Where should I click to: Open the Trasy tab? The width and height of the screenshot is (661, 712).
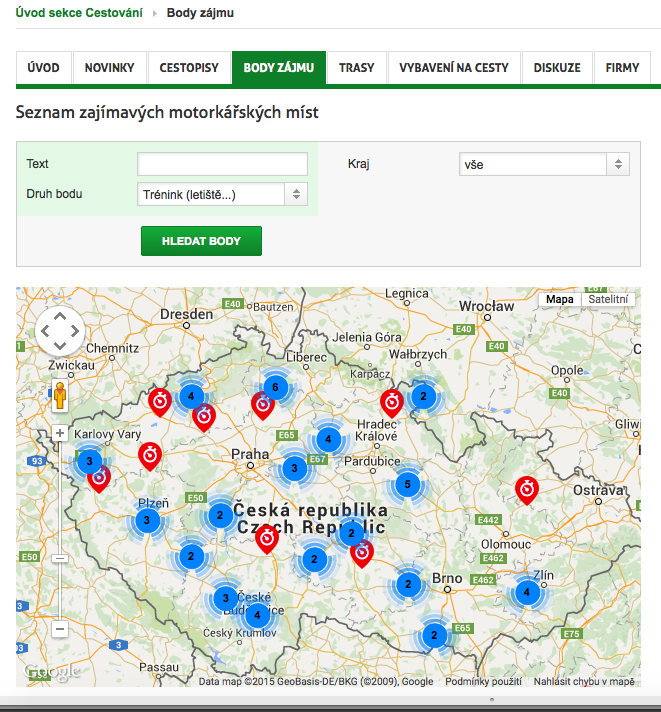point(356,68)
